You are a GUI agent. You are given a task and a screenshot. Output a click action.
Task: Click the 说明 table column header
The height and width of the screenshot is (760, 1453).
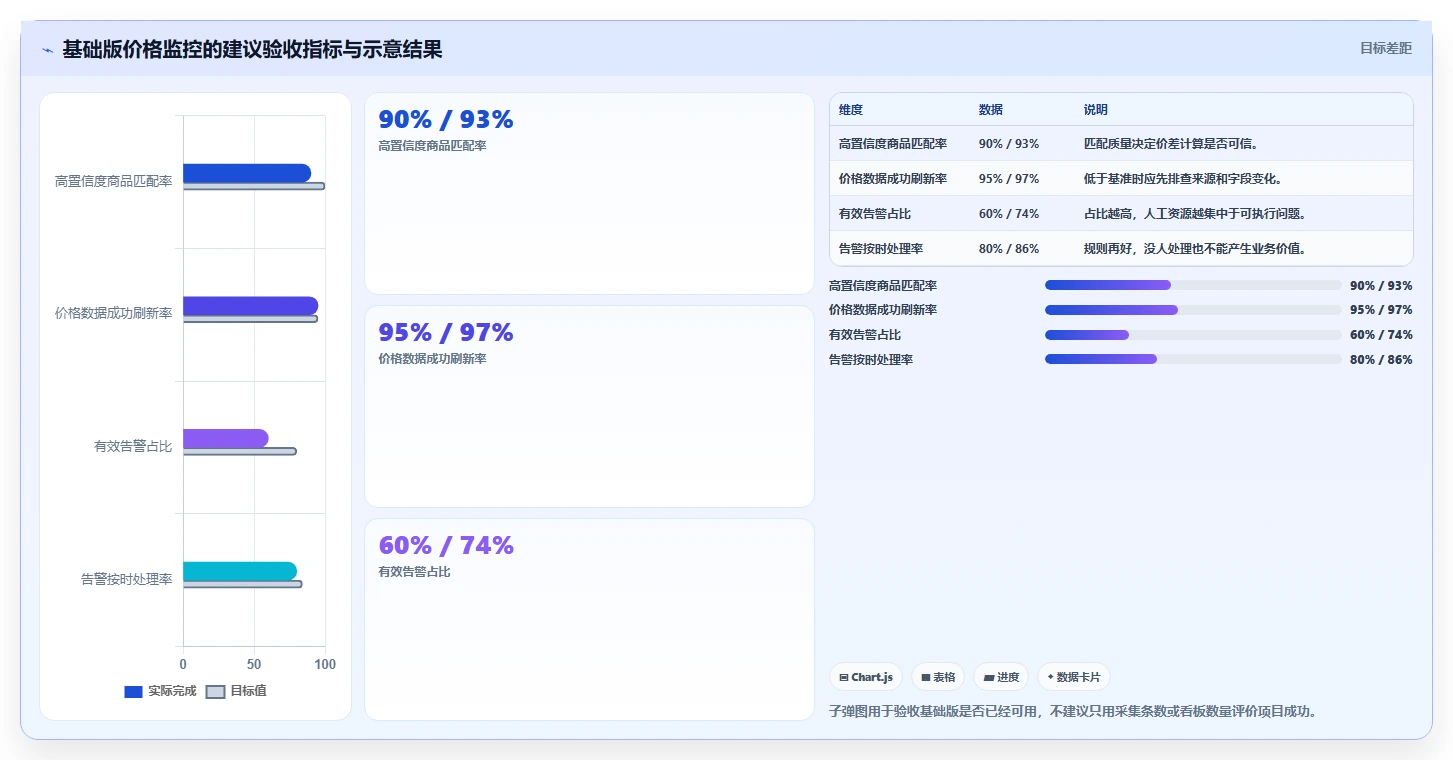(1096, 110)
